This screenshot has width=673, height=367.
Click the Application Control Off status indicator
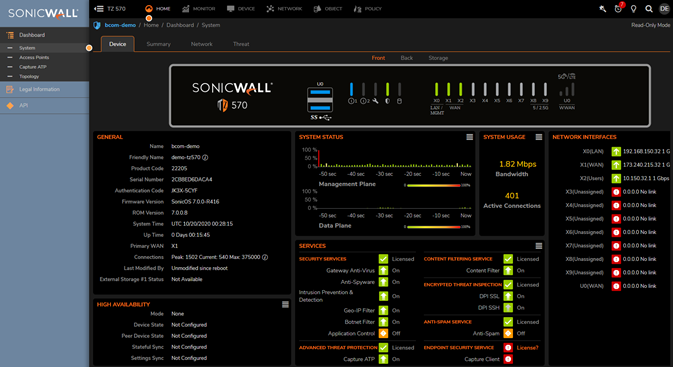point(383,334)
